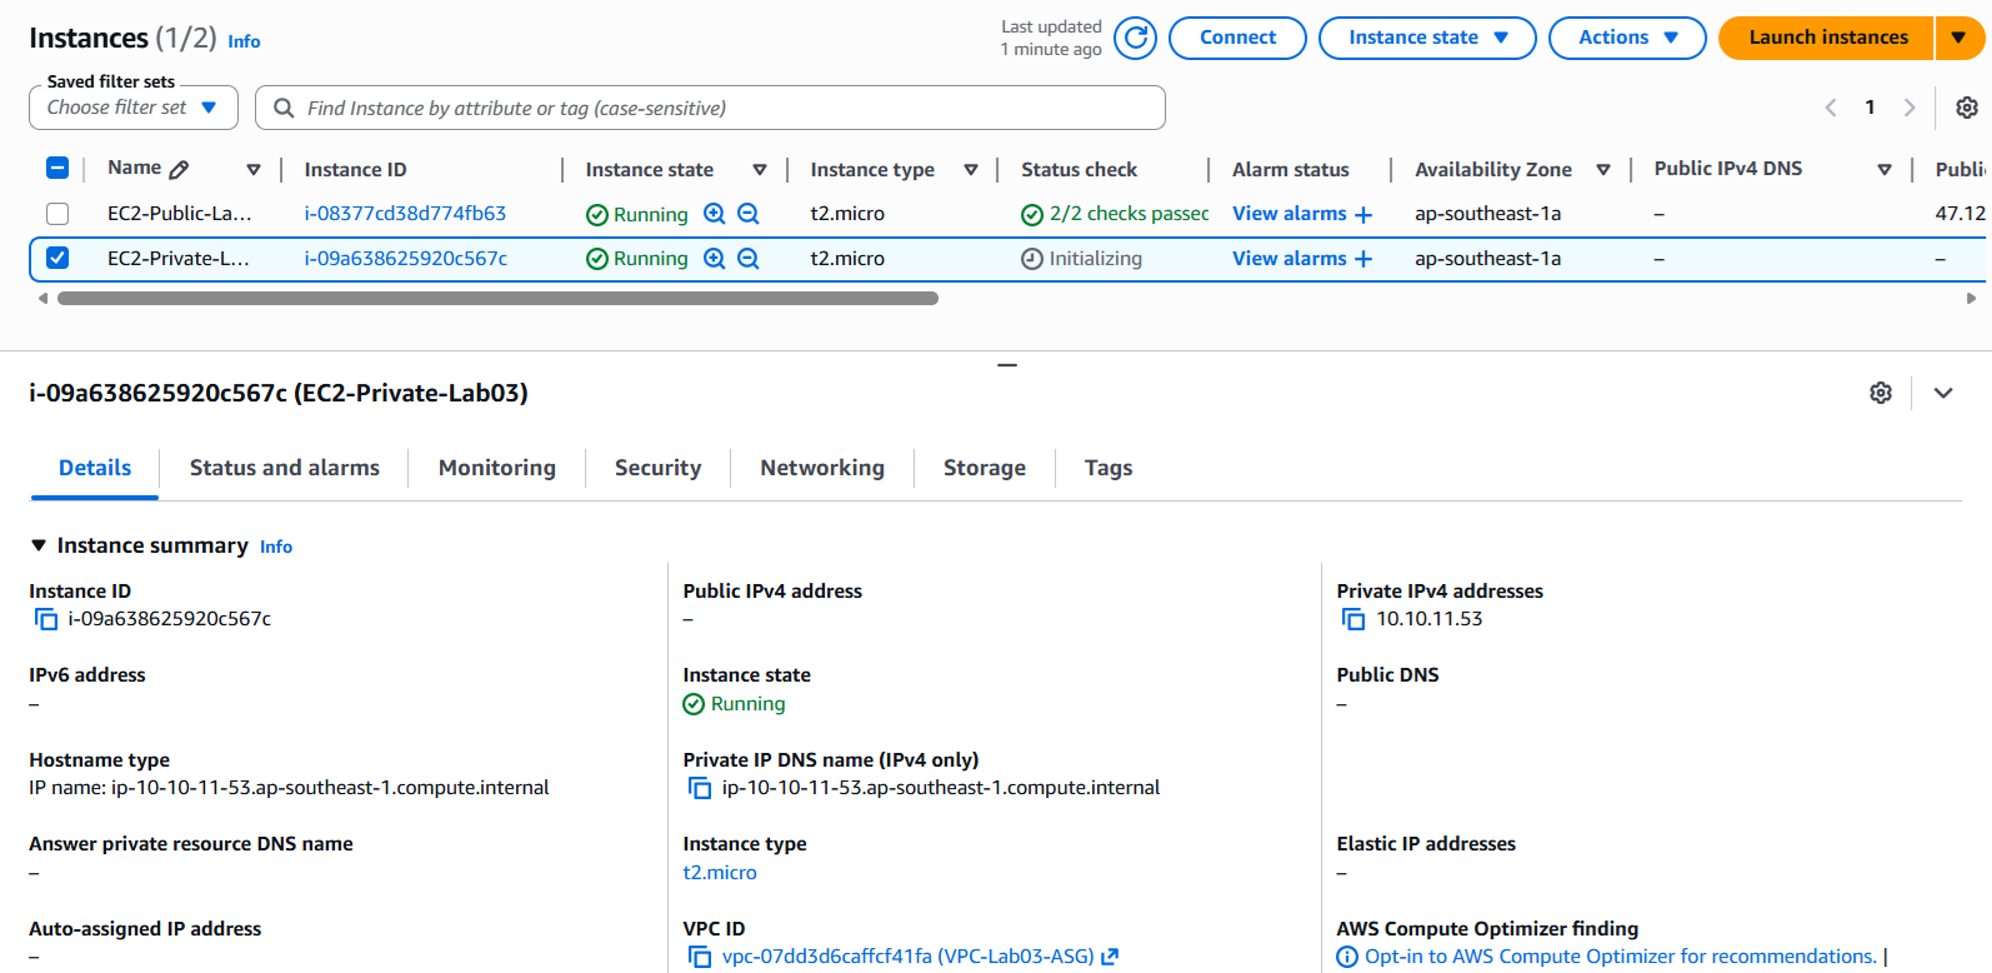Go to previous page of instances

[1830, 108]
